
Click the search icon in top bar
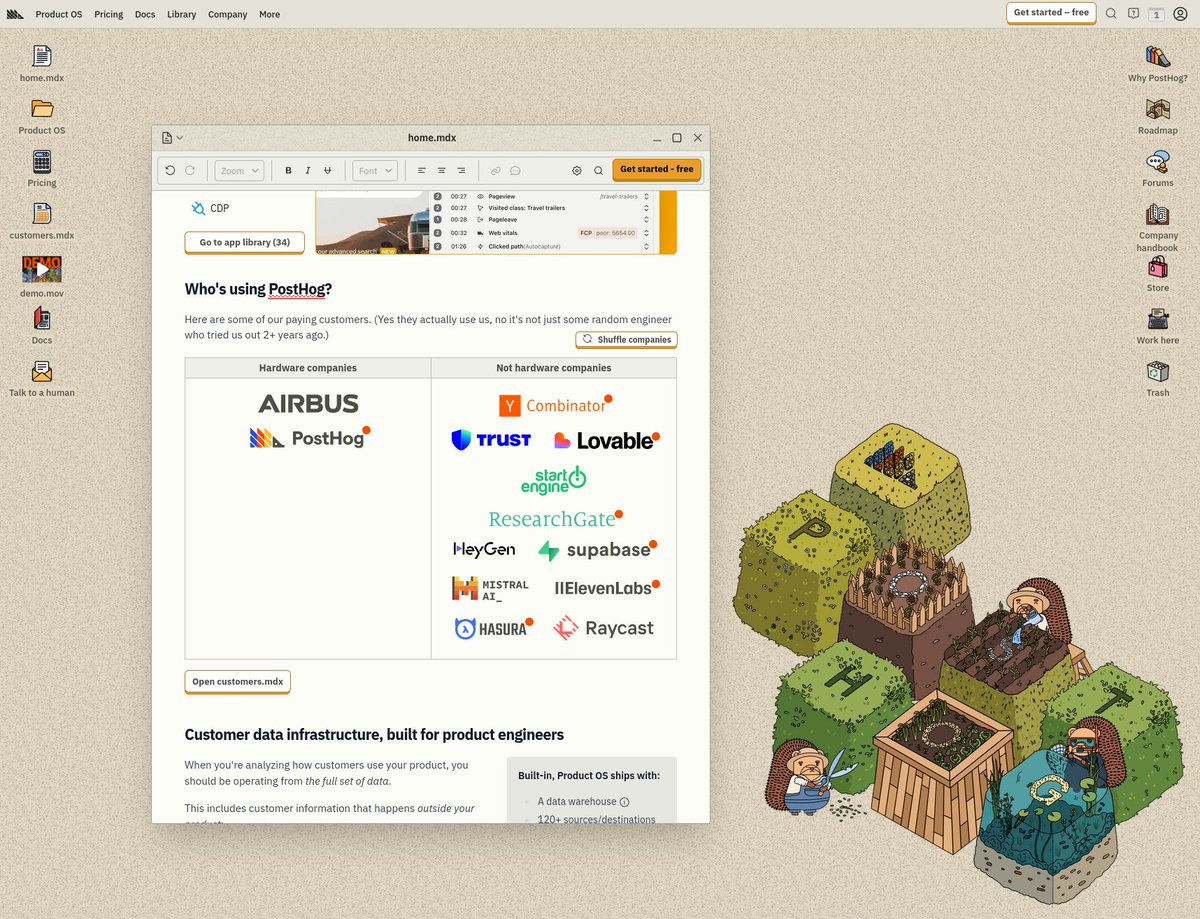[x=1111, y=14]
